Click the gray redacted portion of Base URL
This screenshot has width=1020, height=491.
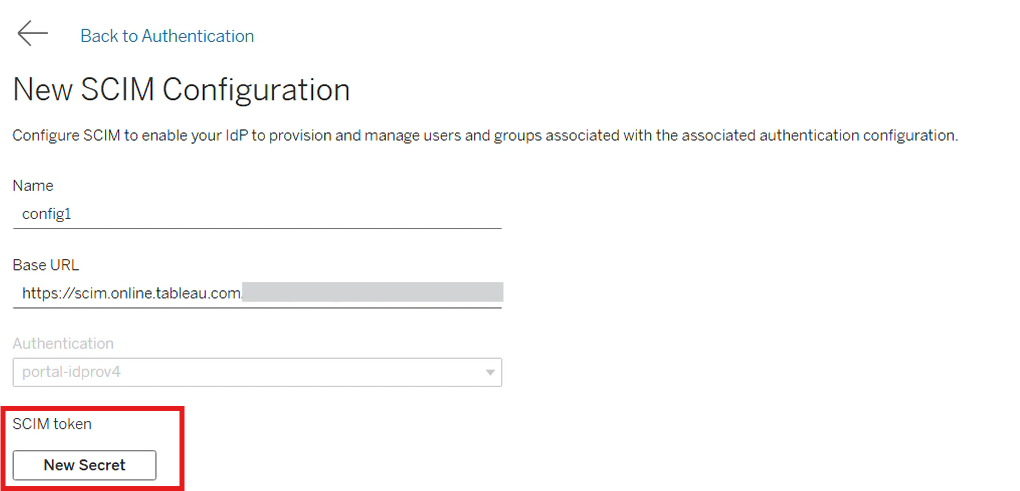(x=373, y=293)
